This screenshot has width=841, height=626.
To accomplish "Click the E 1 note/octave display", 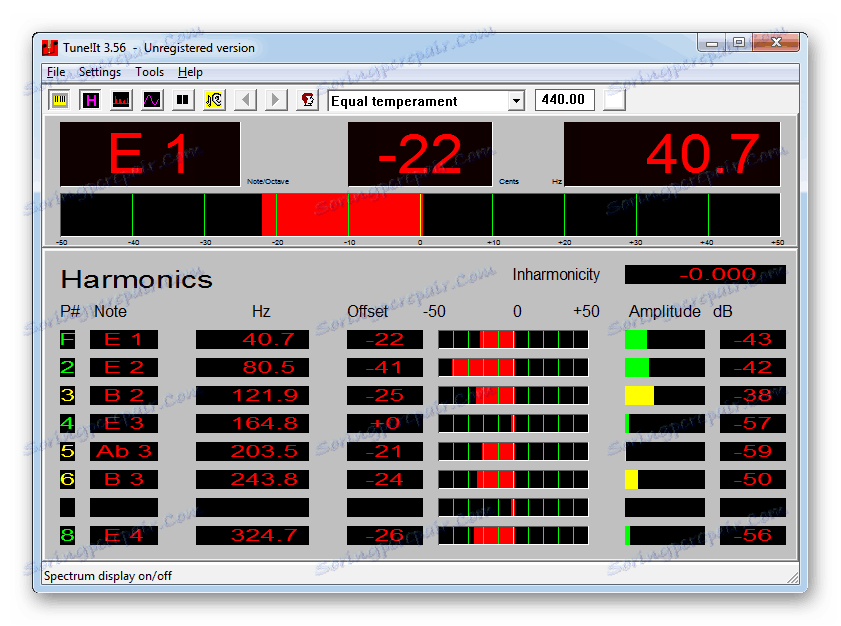I will (x=150, y=154).
